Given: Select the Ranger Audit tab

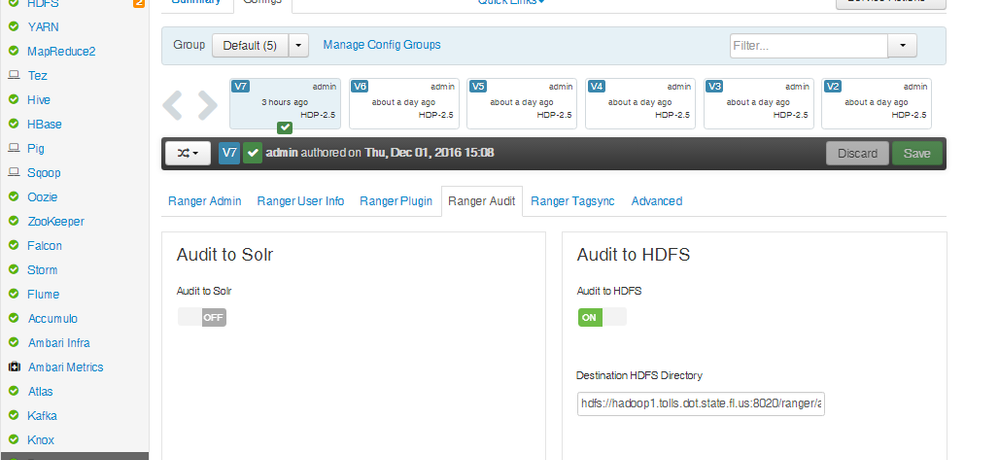Looking at the screenshot, I should click(x=482, y=201).
